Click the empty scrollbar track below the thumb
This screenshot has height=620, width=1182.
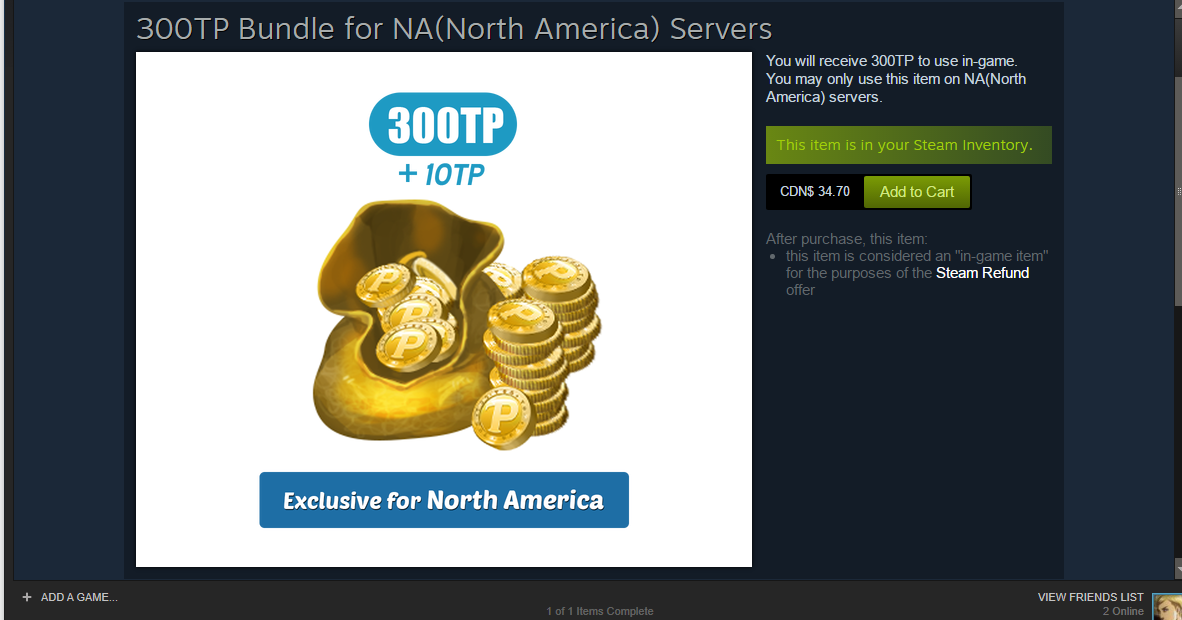pyautogui.click(x=1178, y=434)
